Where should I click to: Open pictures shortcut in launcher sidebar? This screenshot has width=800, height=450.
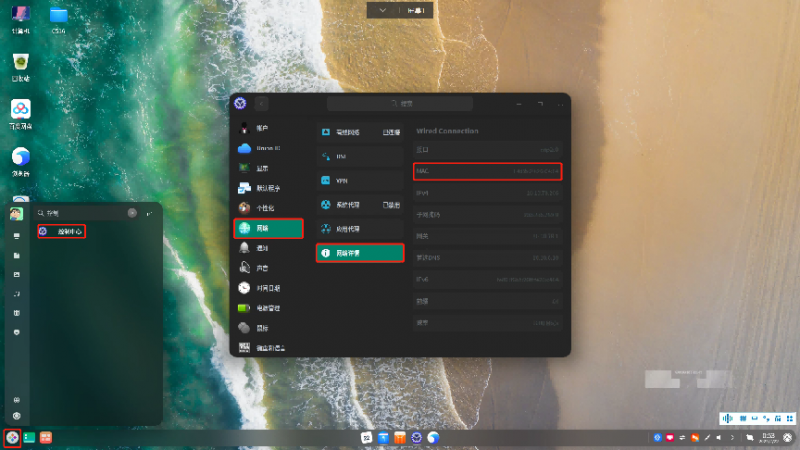click(x=17, y=274)
